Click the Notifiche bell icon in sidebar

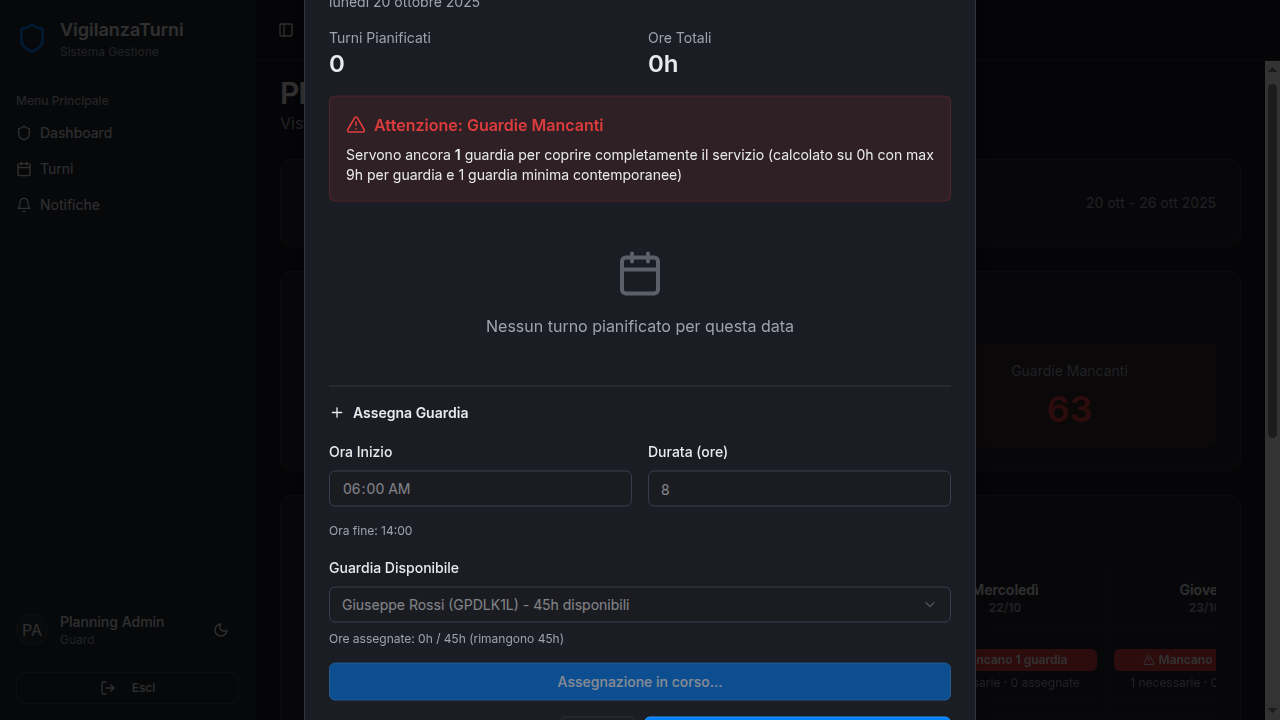point(25,205)
